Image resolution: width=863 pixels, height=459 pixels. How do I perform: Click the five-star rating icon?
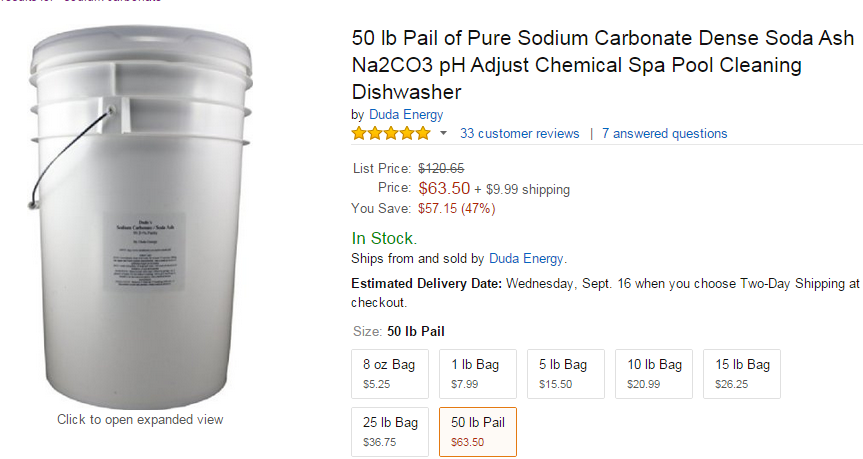pyautogui.click(x=391, y=133)
